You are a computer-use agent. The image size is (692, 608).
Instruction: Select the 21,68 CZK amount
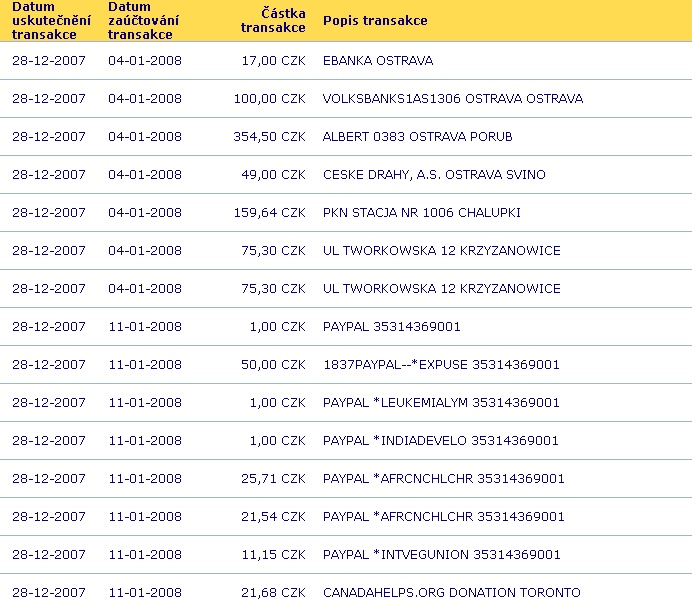tap(273, 592)
